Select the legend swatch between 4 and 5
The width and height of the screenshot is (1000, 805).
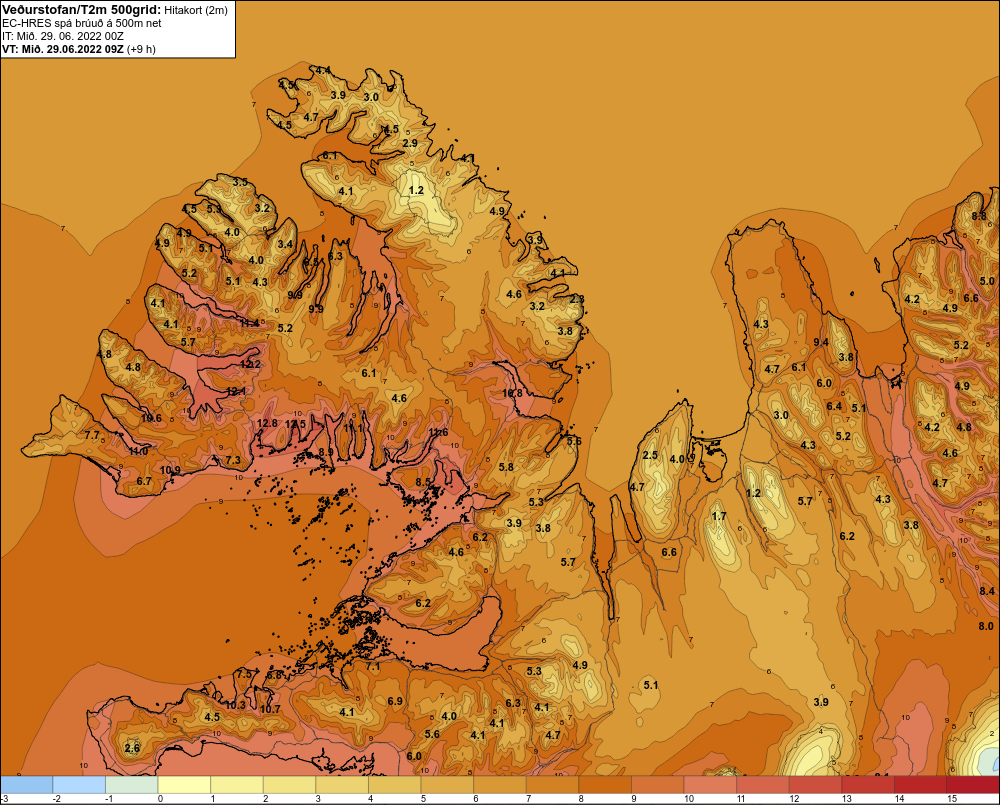(x=395, y=785)
